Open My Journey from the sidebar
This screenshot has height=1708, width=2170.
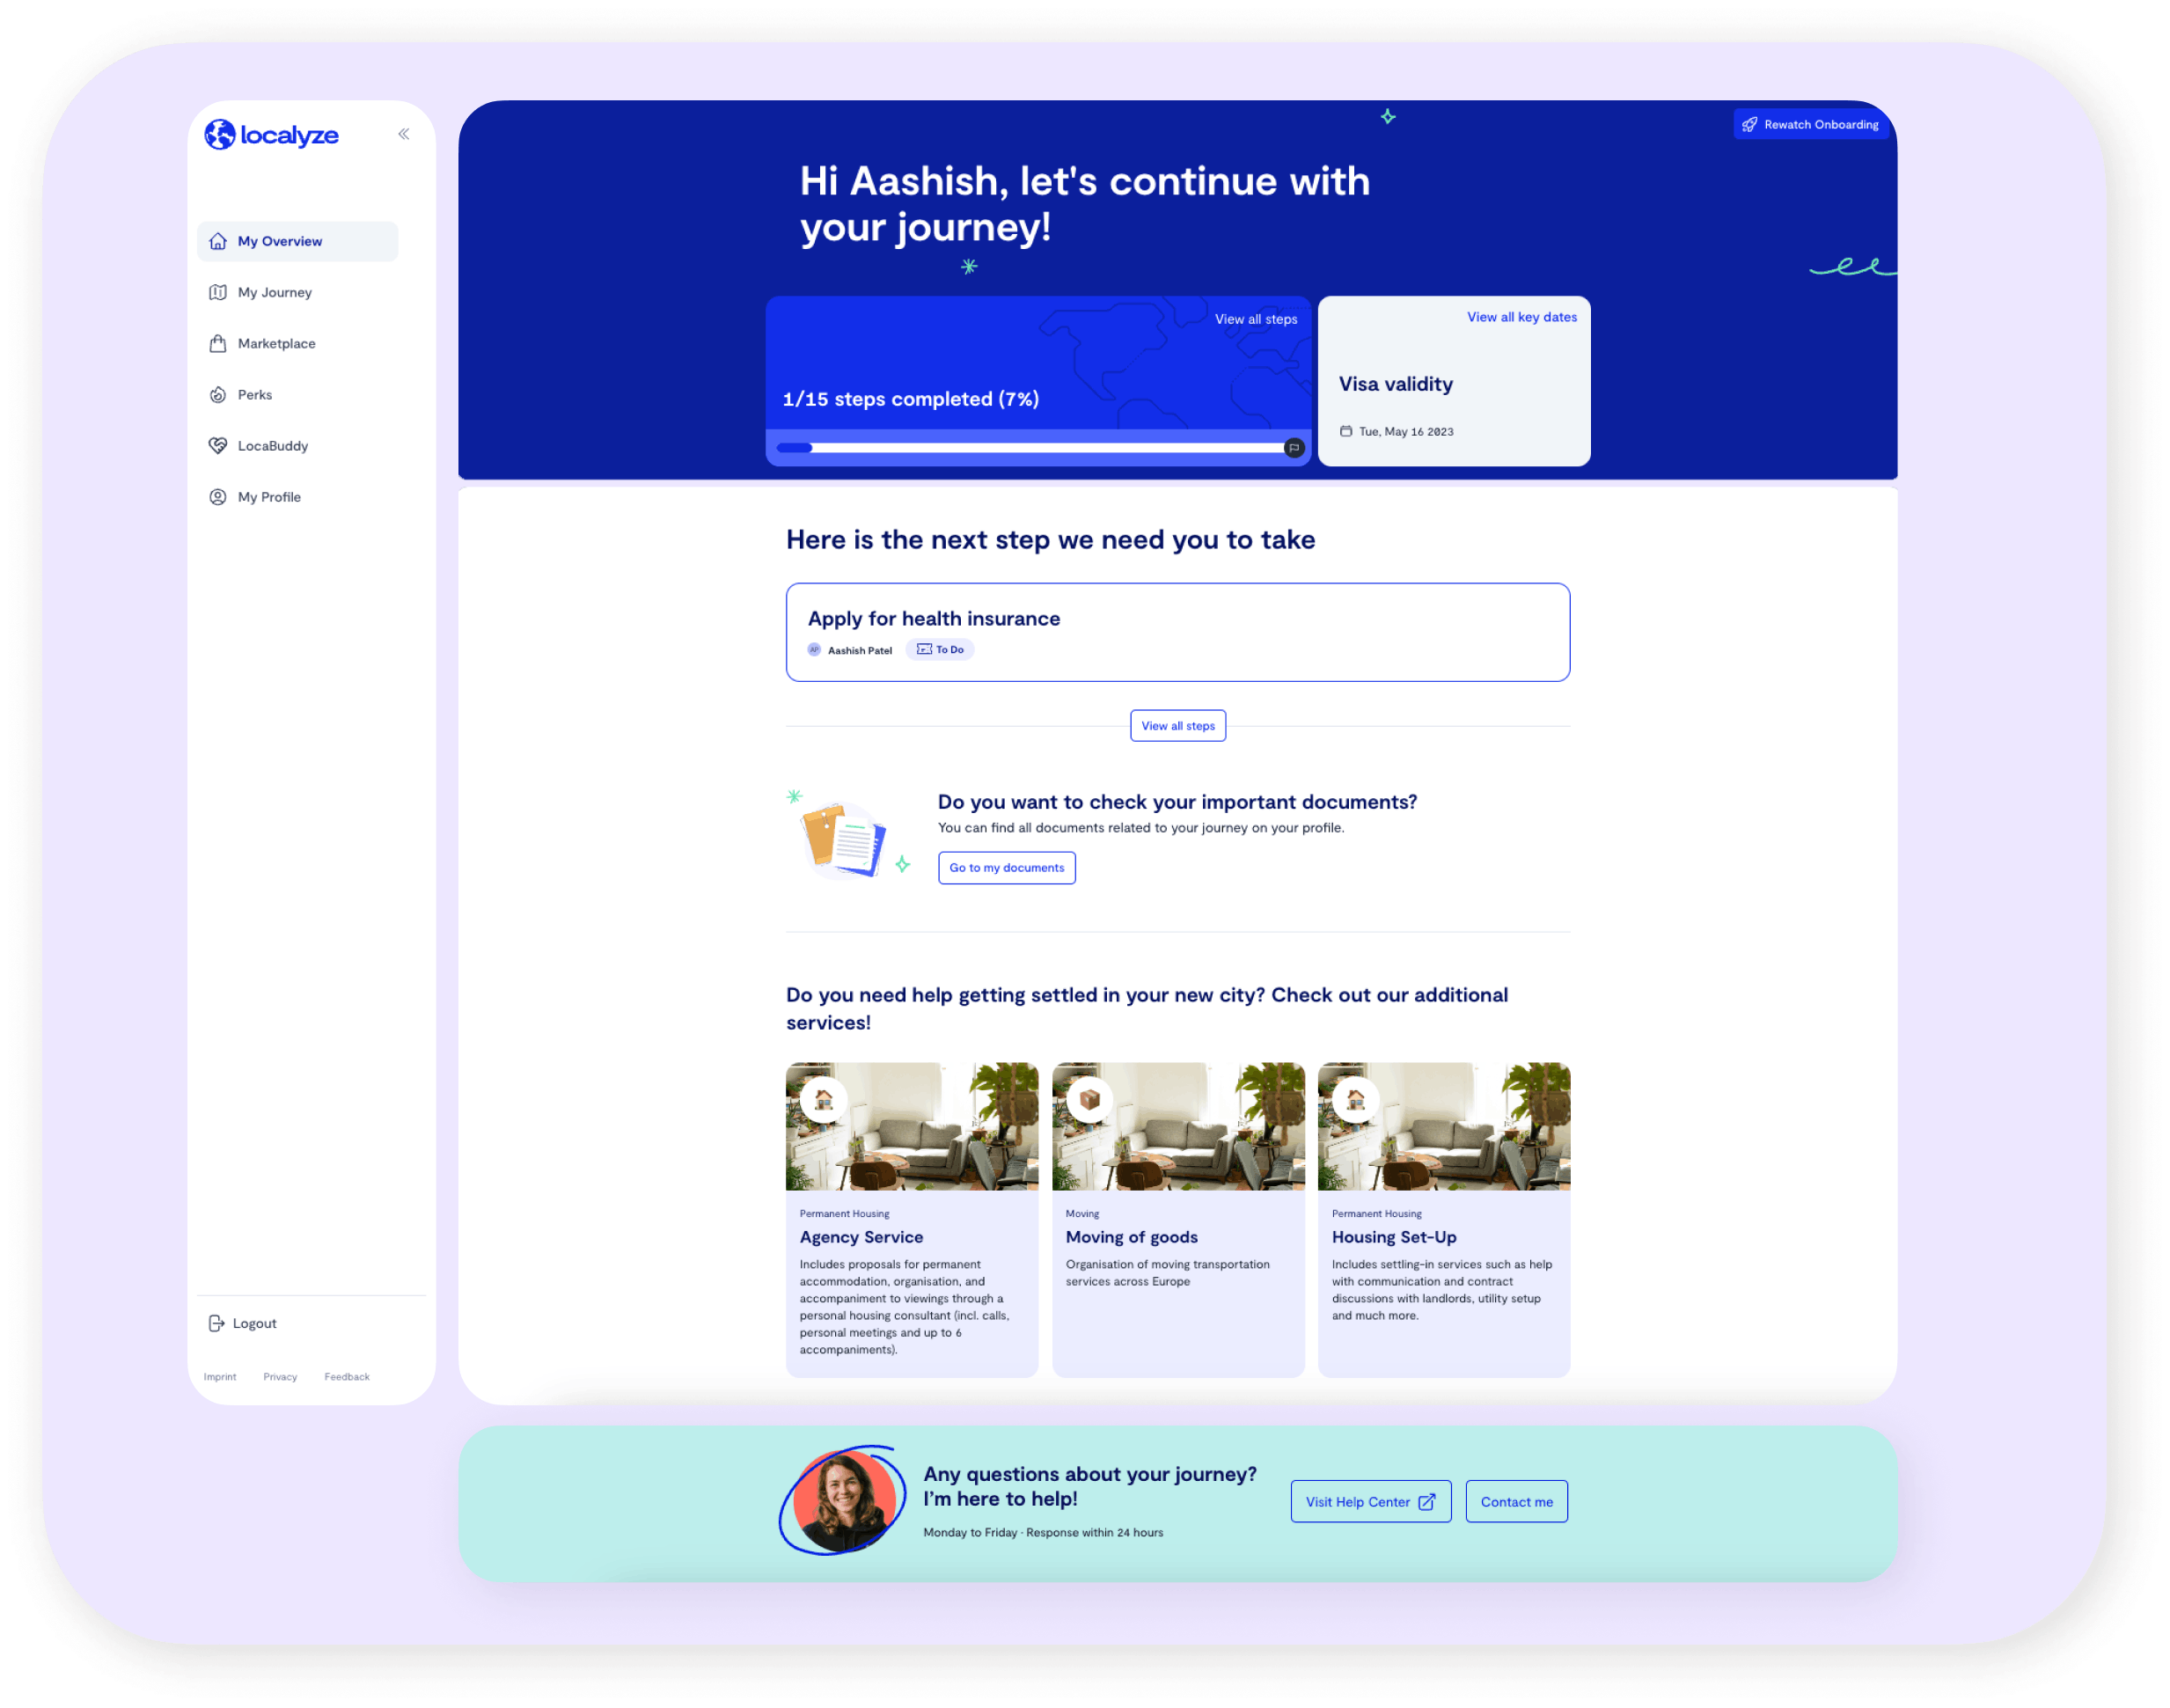pyautogui.click(x=275, y=292)
